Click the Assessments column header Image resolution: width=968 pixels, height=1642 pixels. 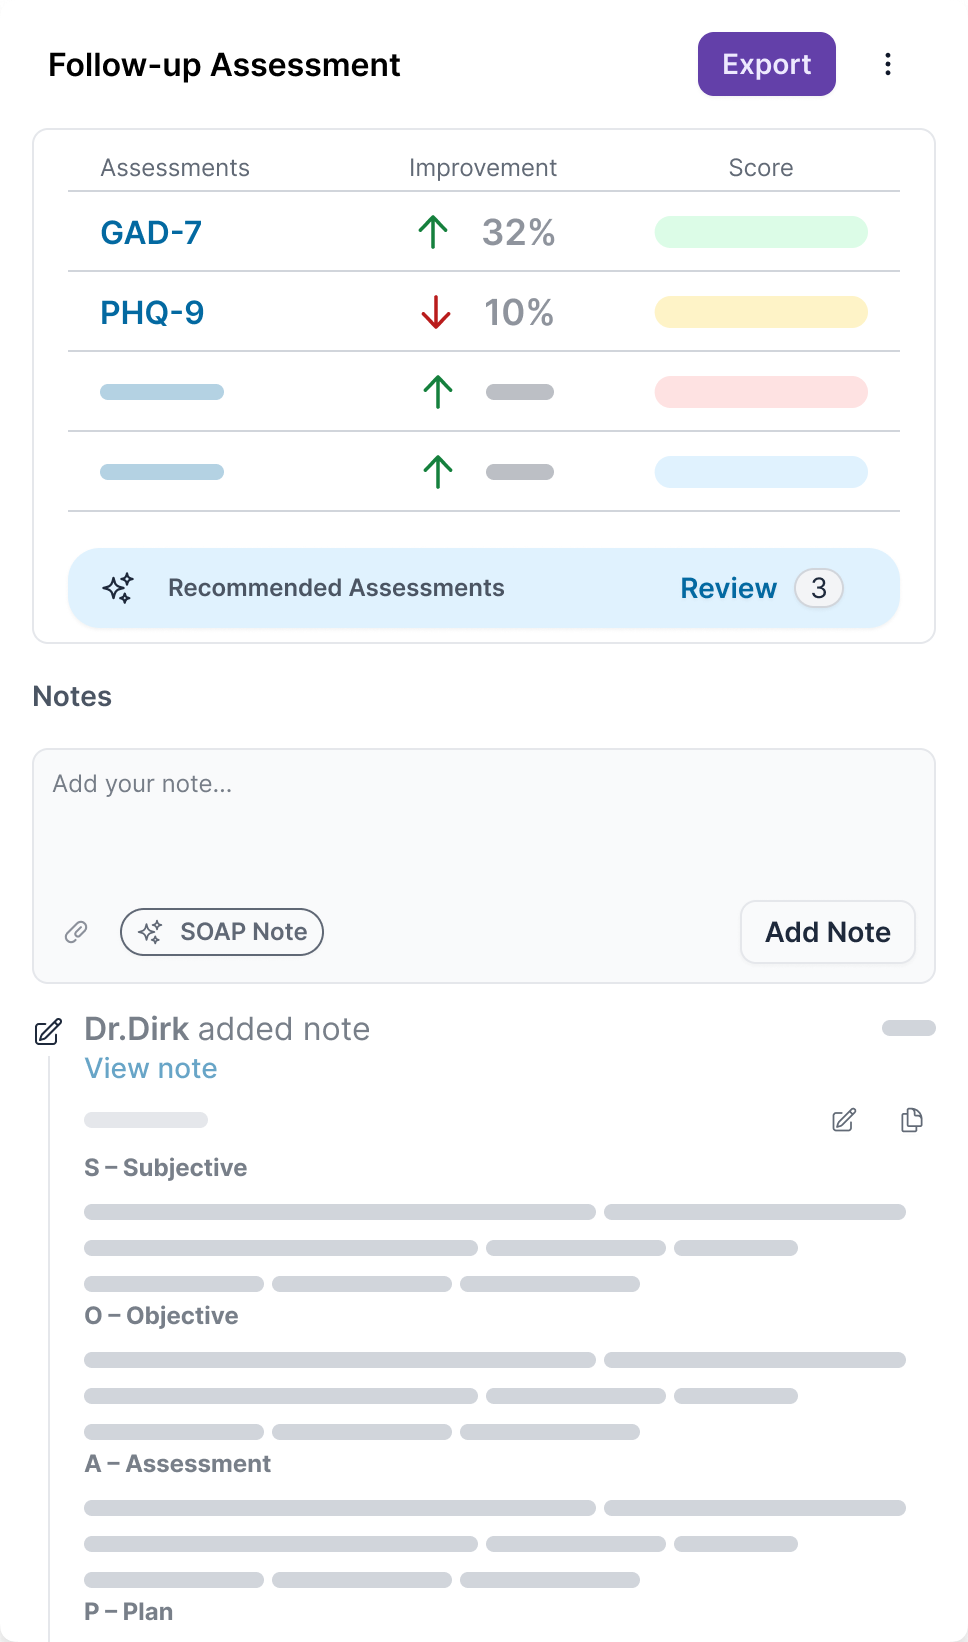point(175,168)
